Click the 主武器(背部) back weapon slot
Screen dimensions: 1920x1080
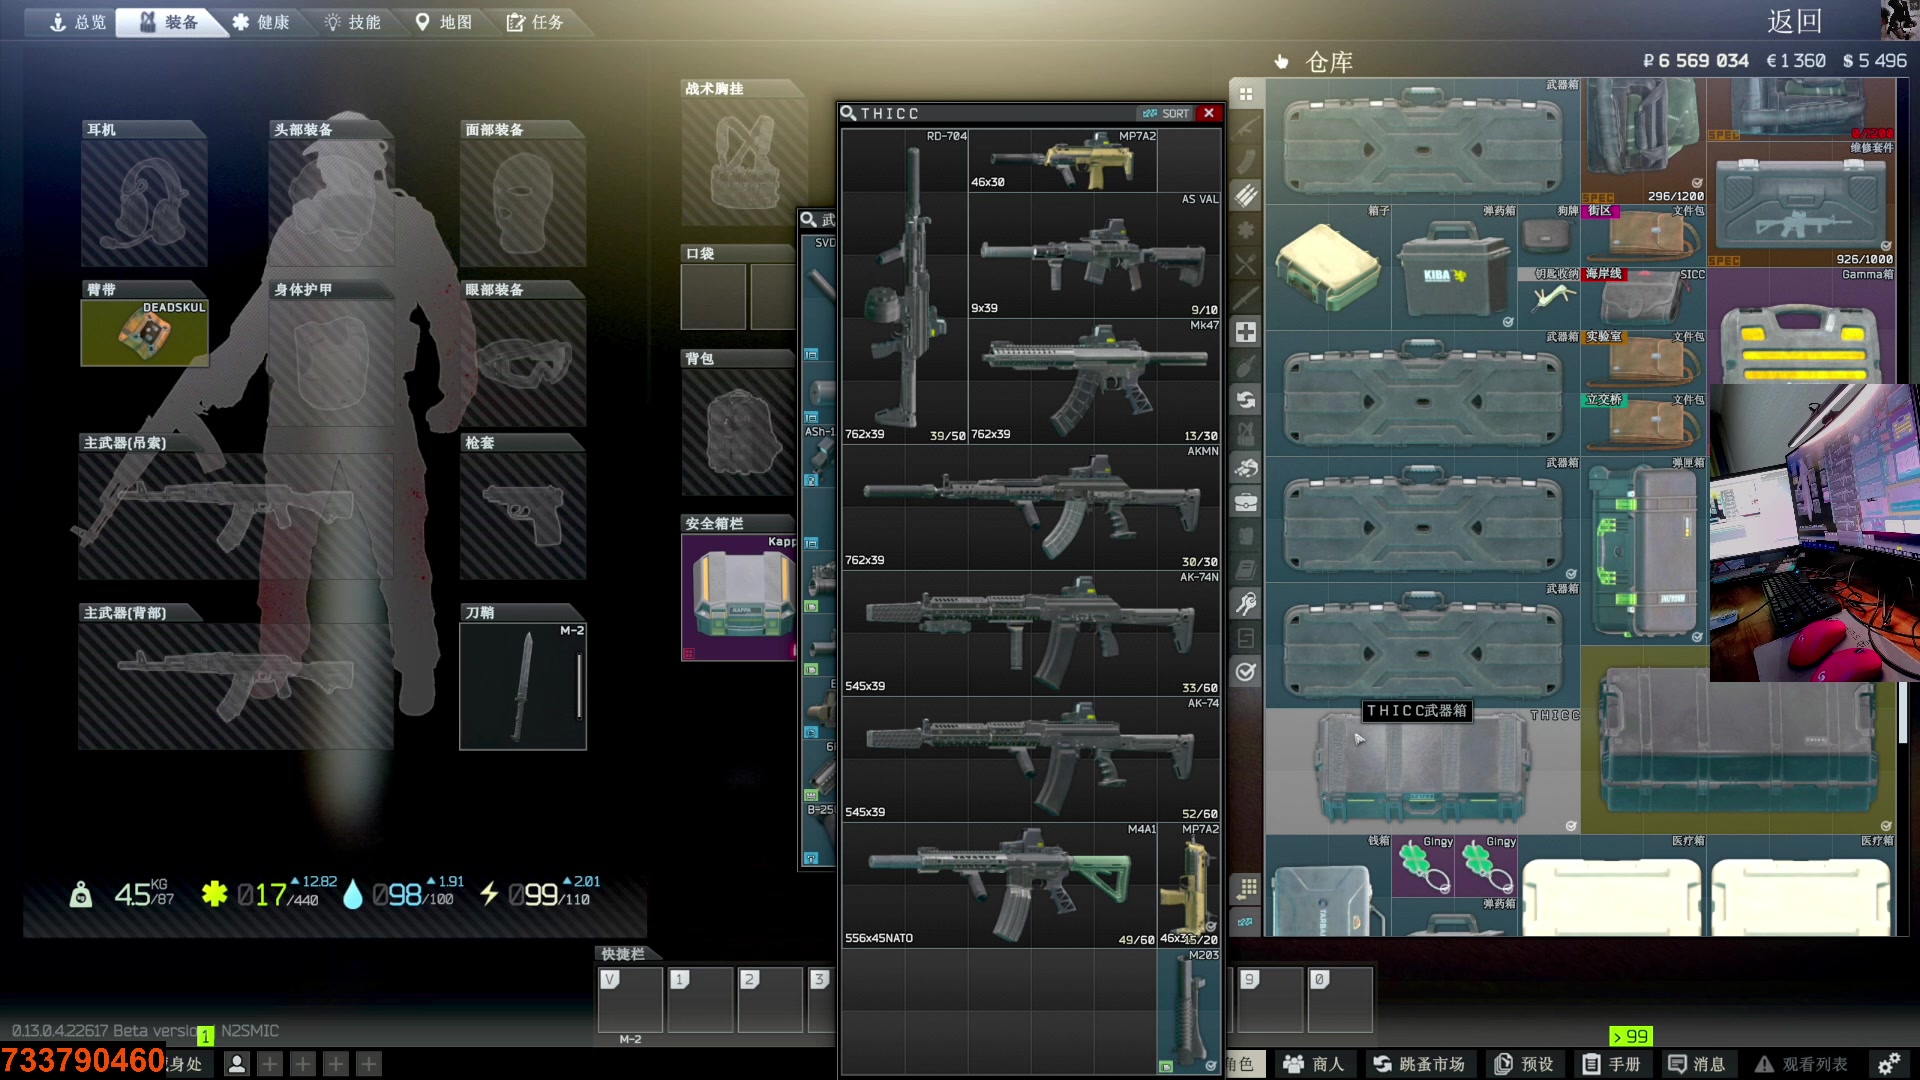236,685
